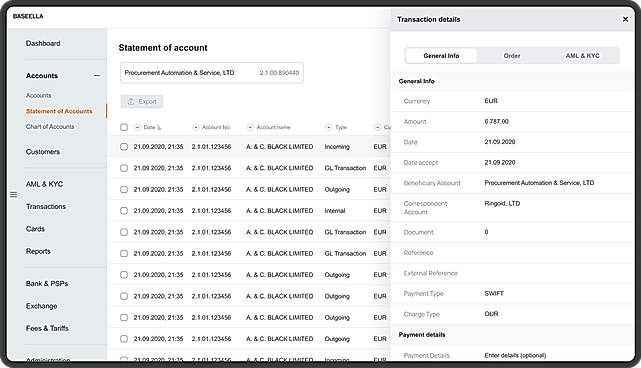
Task: Open Cards in the sidebar
Action: (x=35, y=229)
